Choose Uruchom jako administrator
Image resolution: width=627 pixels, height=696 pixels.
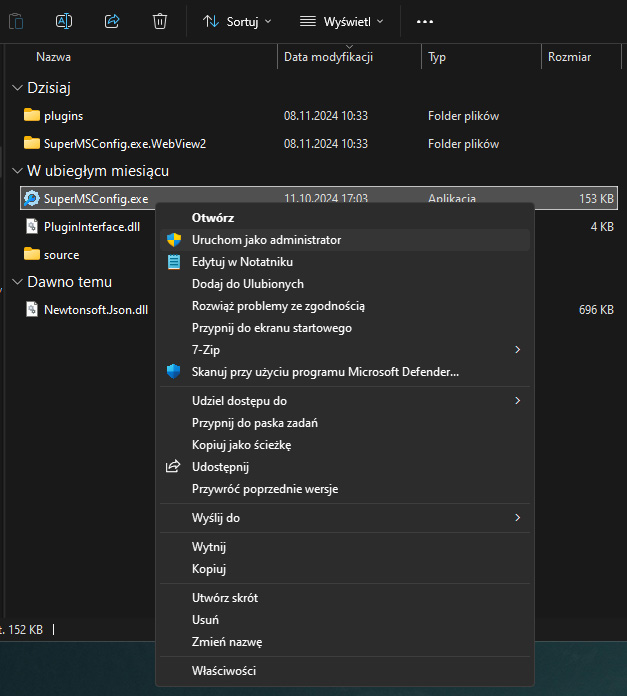click(x=345, y=240)
